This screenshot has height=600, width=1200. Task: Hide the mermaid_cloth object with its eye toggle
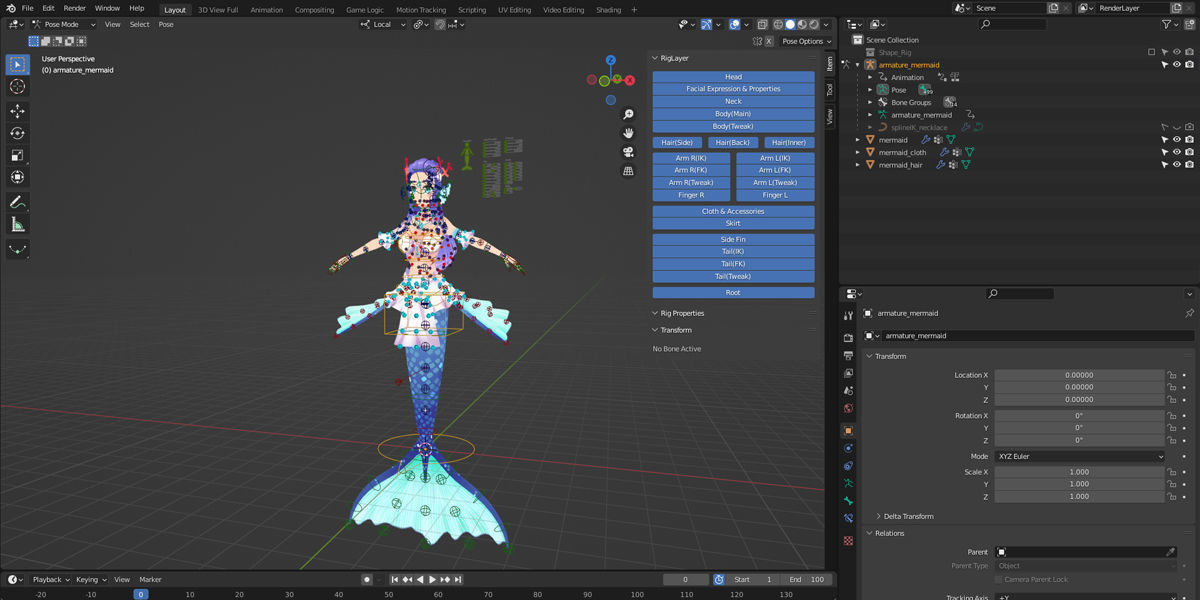pos(1176,151)
